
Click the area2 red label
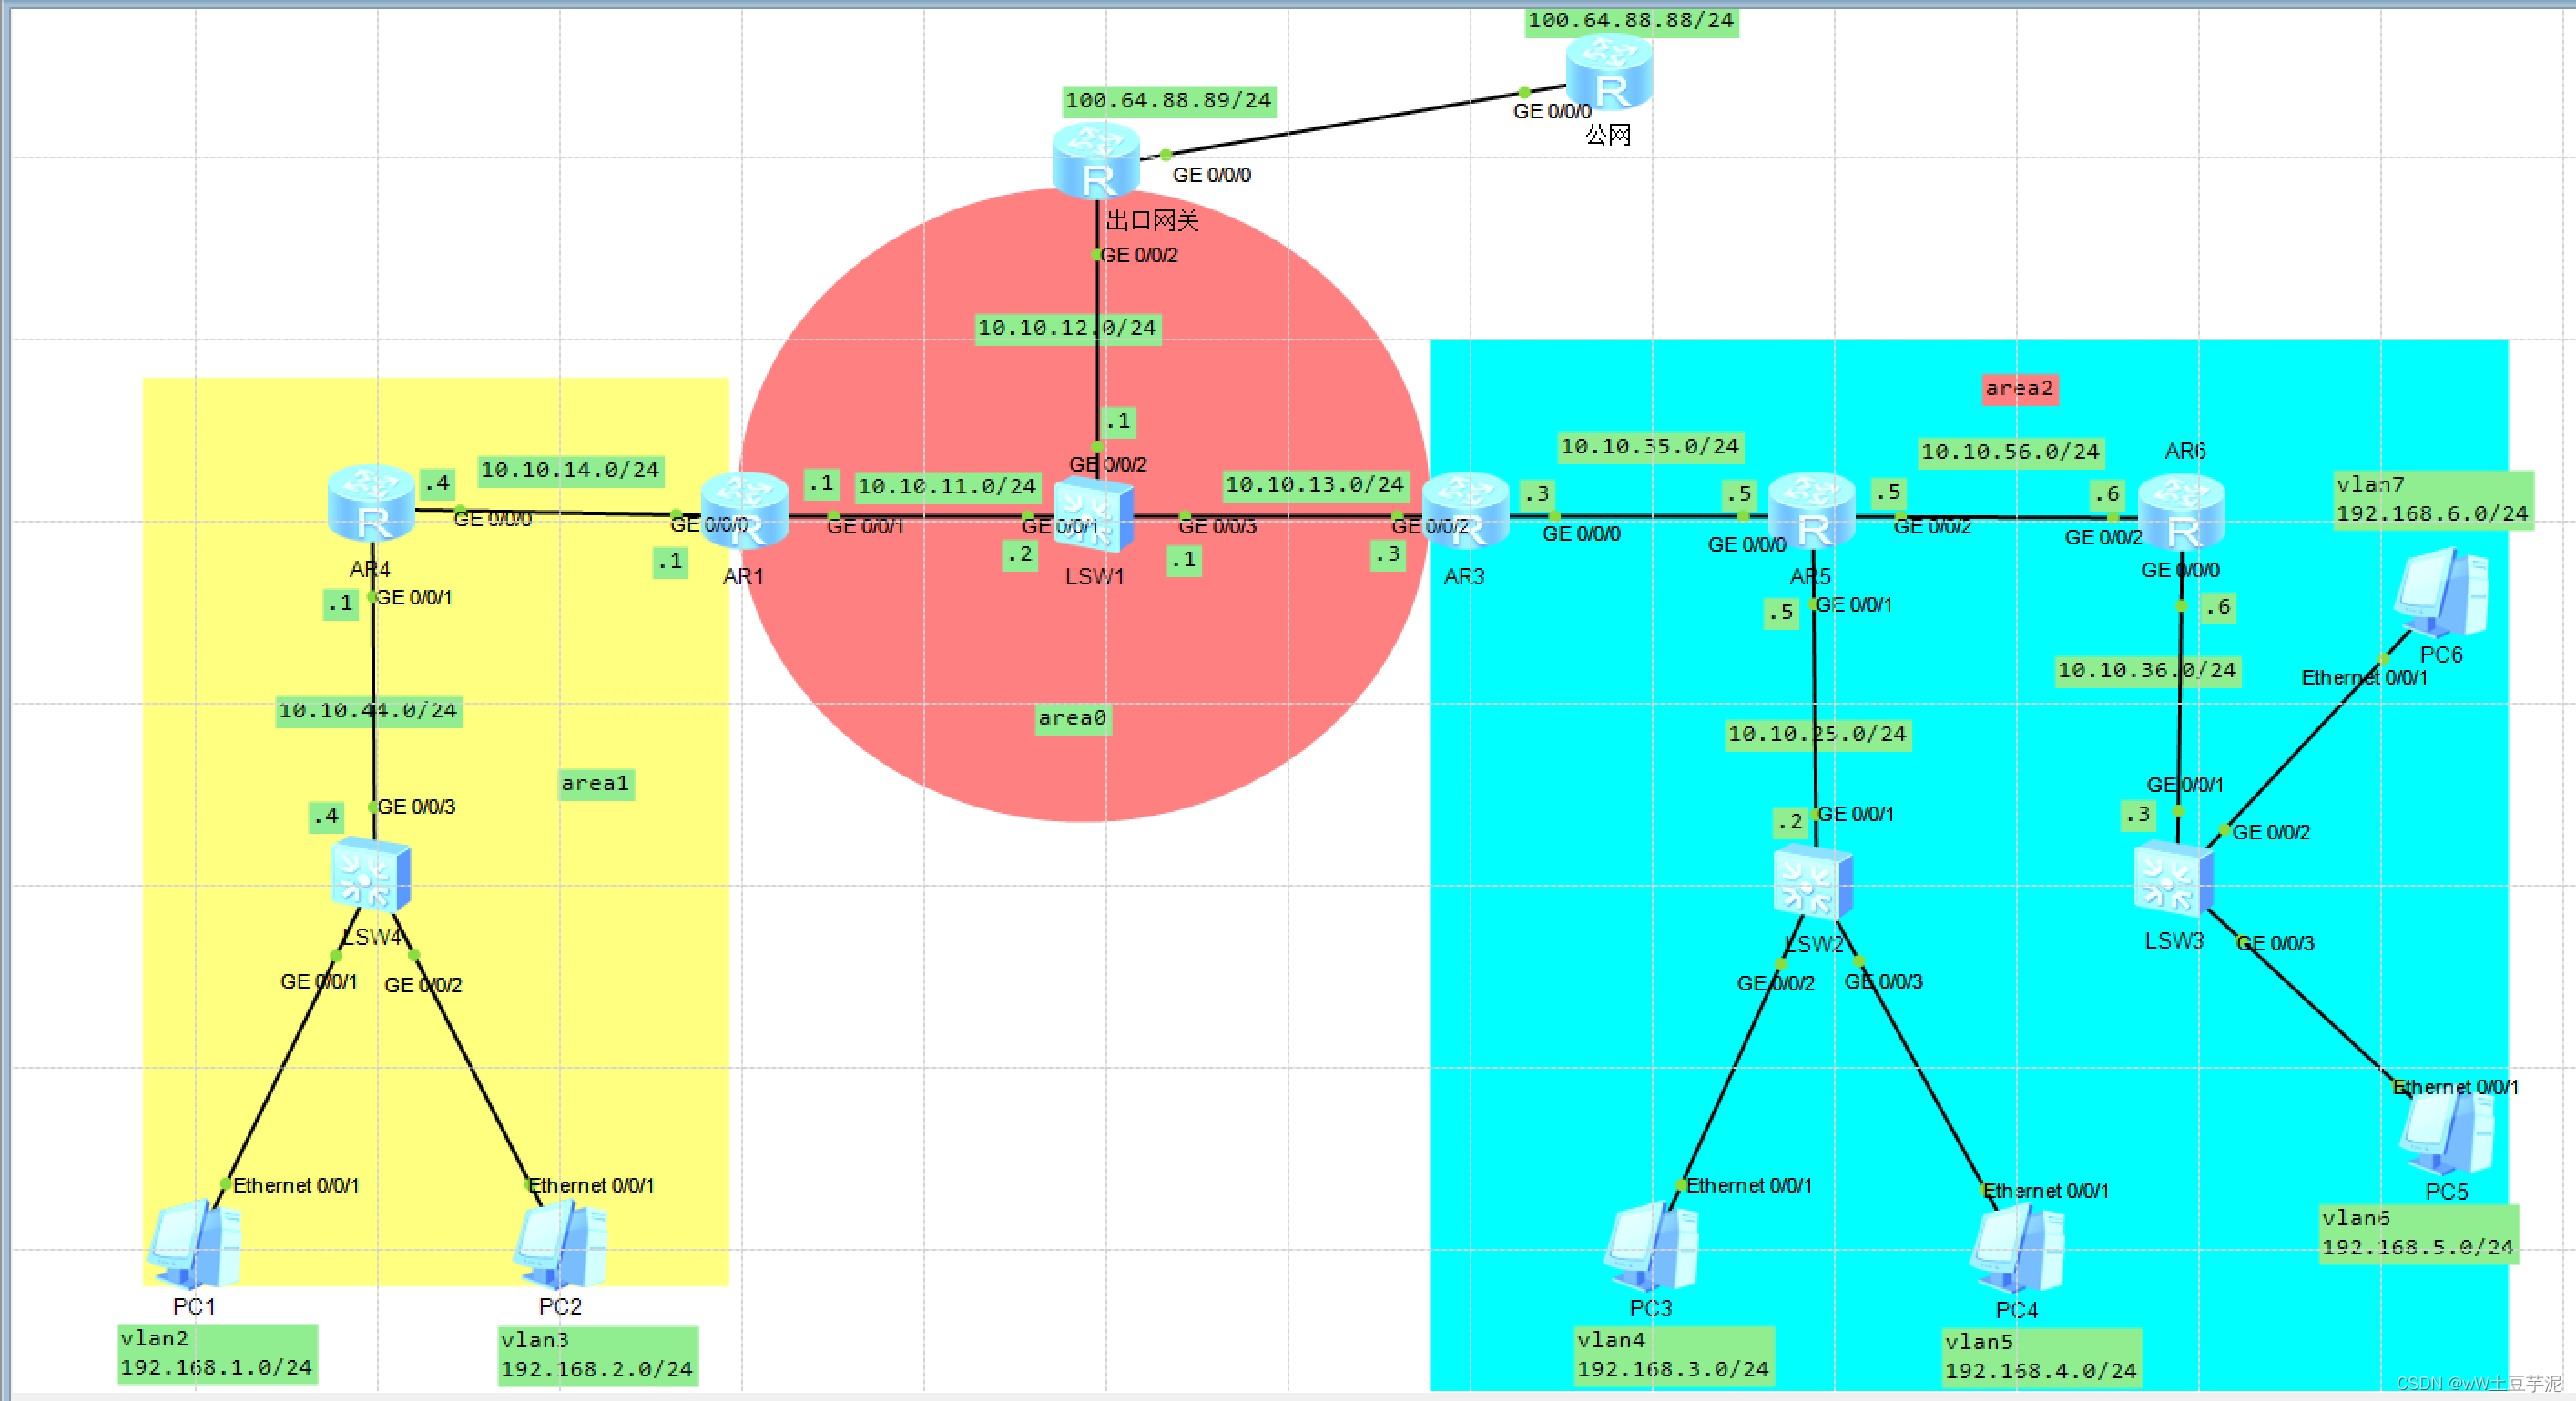click(x=2019, y=388)
